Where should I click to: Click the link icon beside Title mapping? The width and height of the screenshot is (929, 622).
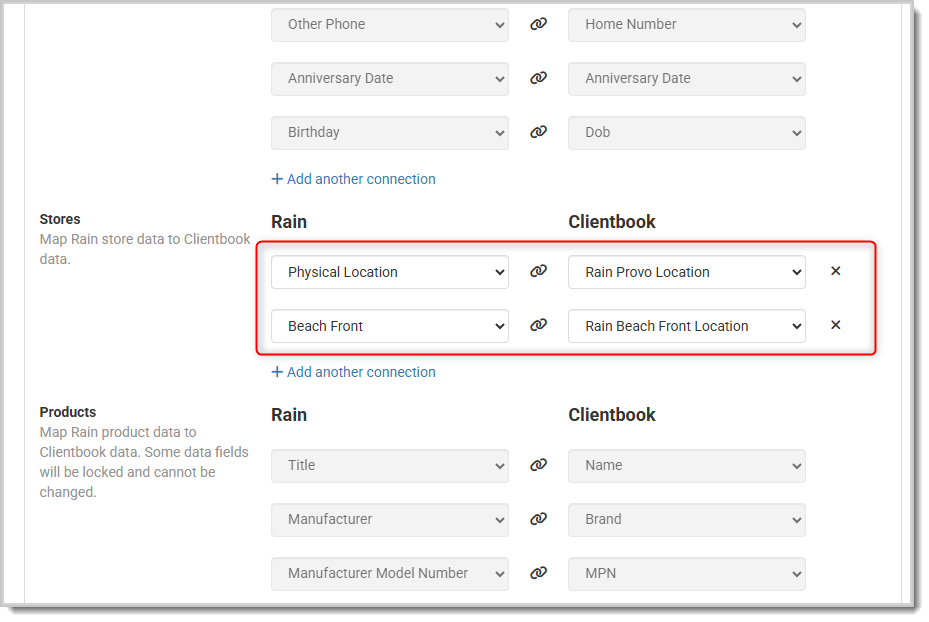point(538,464)
